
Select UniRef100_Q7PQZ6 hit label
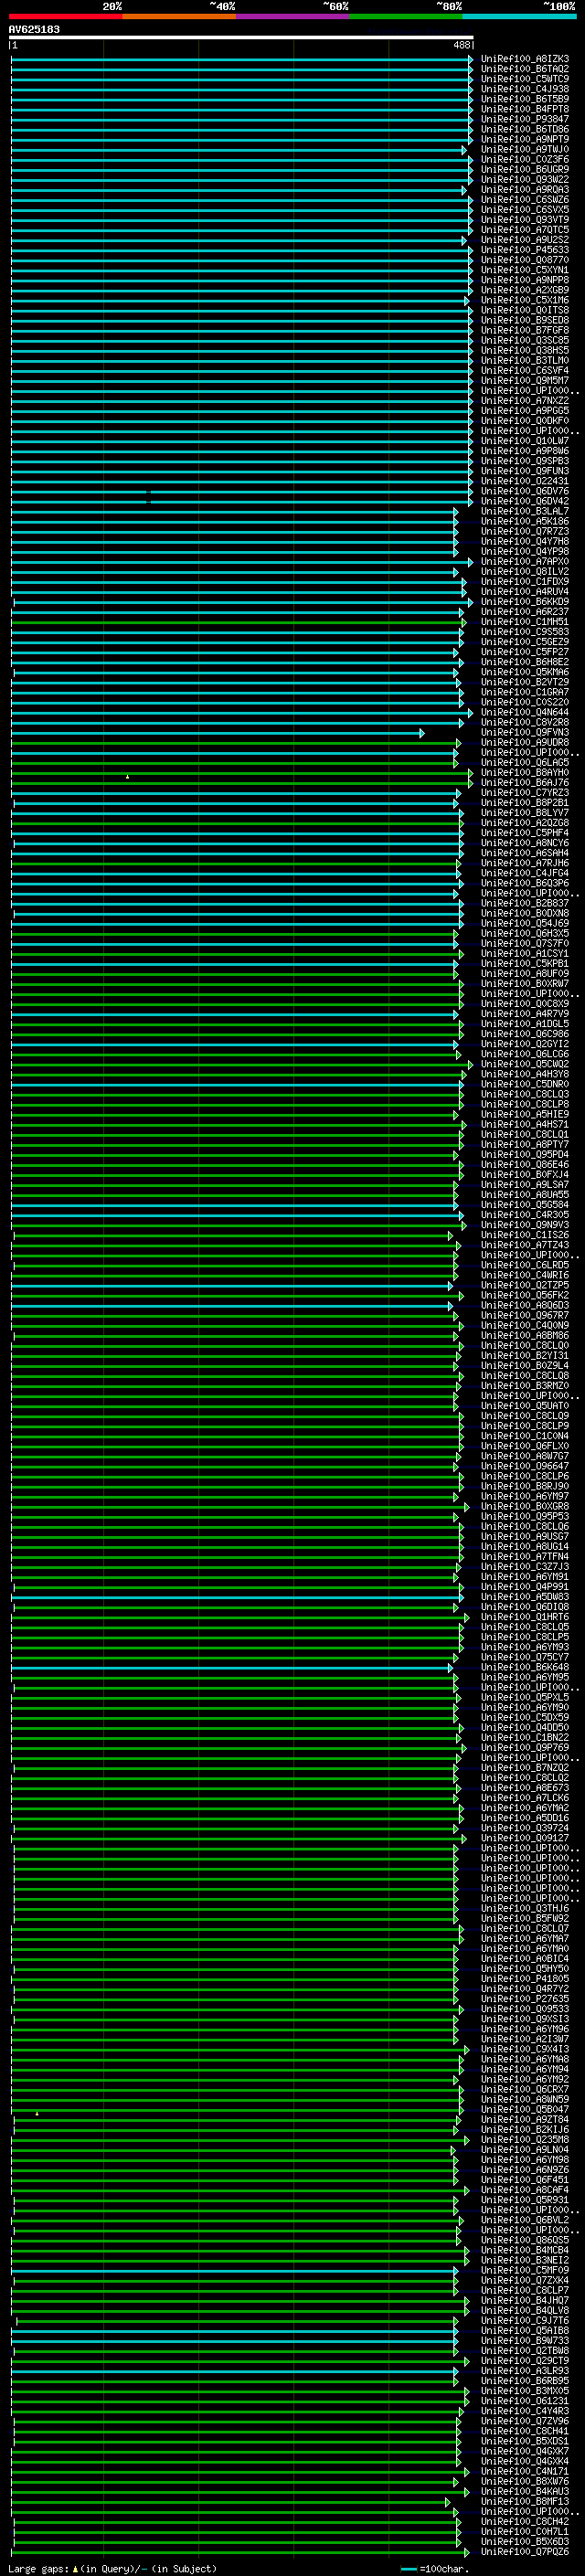click(525, 2551)
